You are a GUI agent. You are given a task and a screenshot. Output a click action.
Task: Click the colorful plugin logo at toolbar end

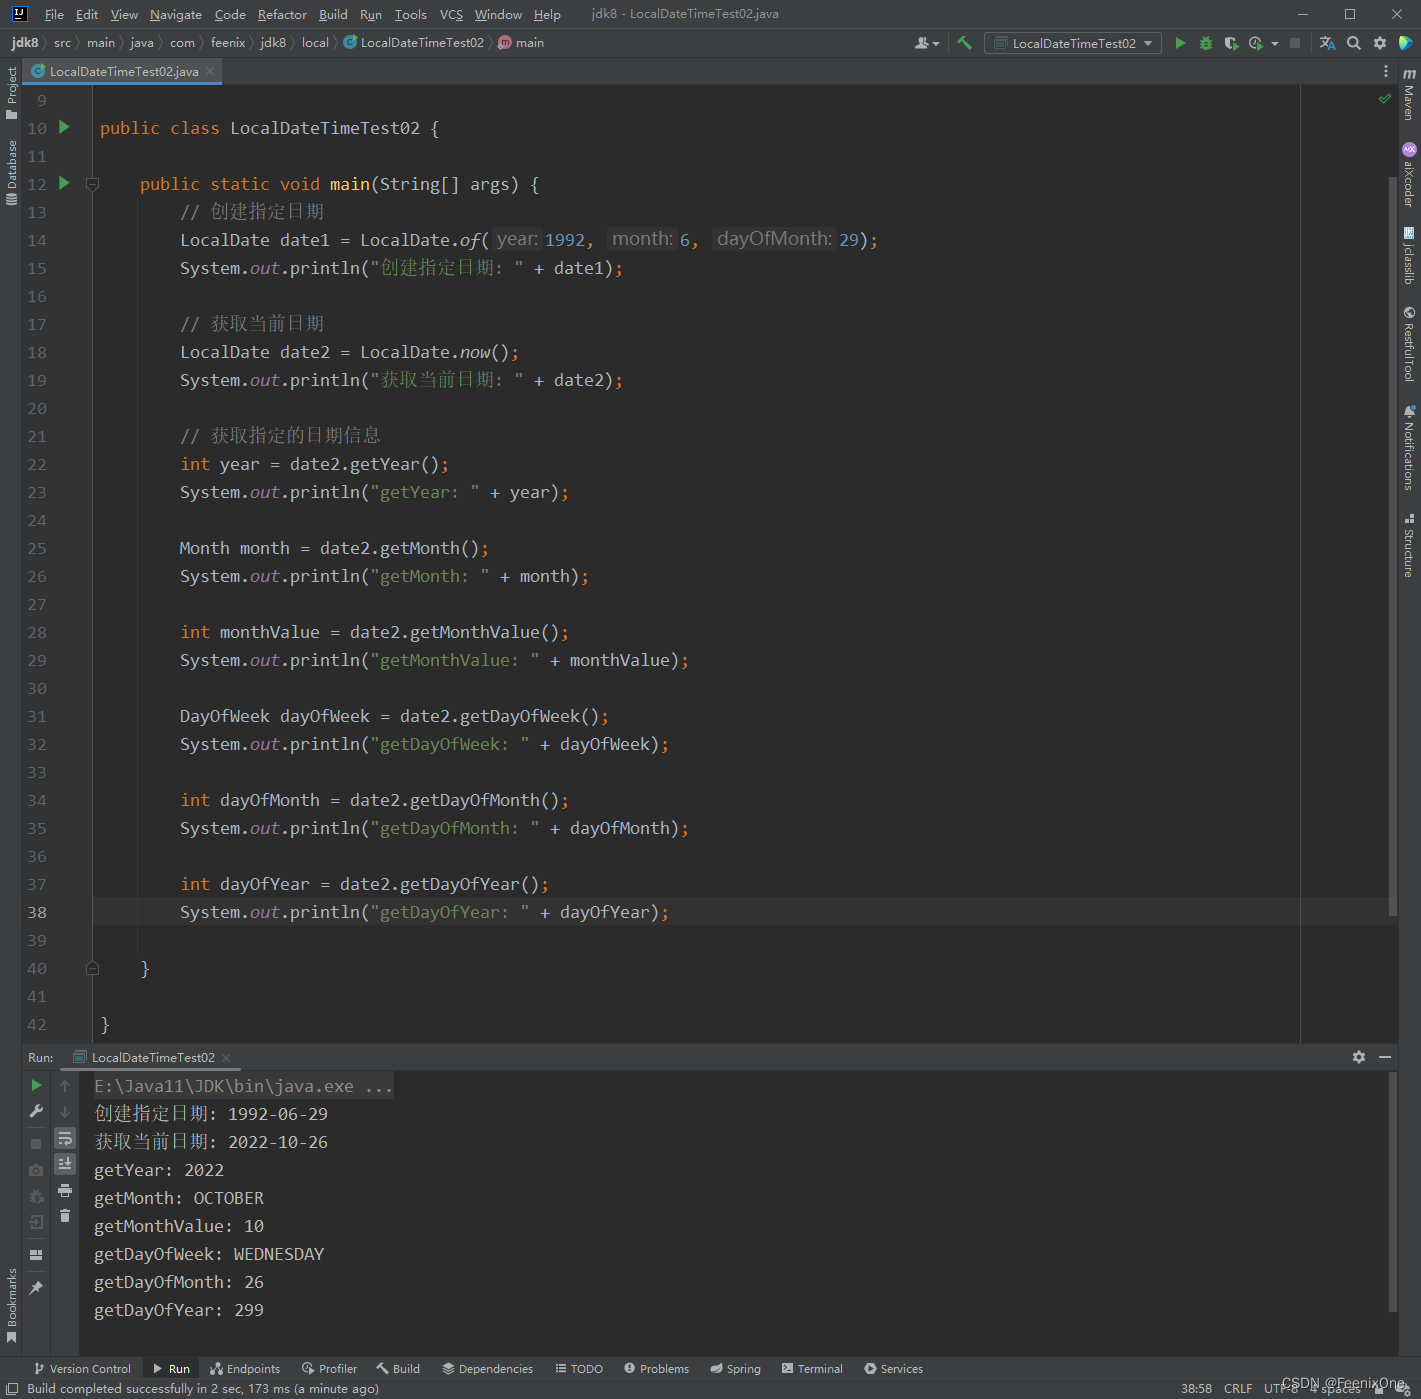pos(1405,43)
